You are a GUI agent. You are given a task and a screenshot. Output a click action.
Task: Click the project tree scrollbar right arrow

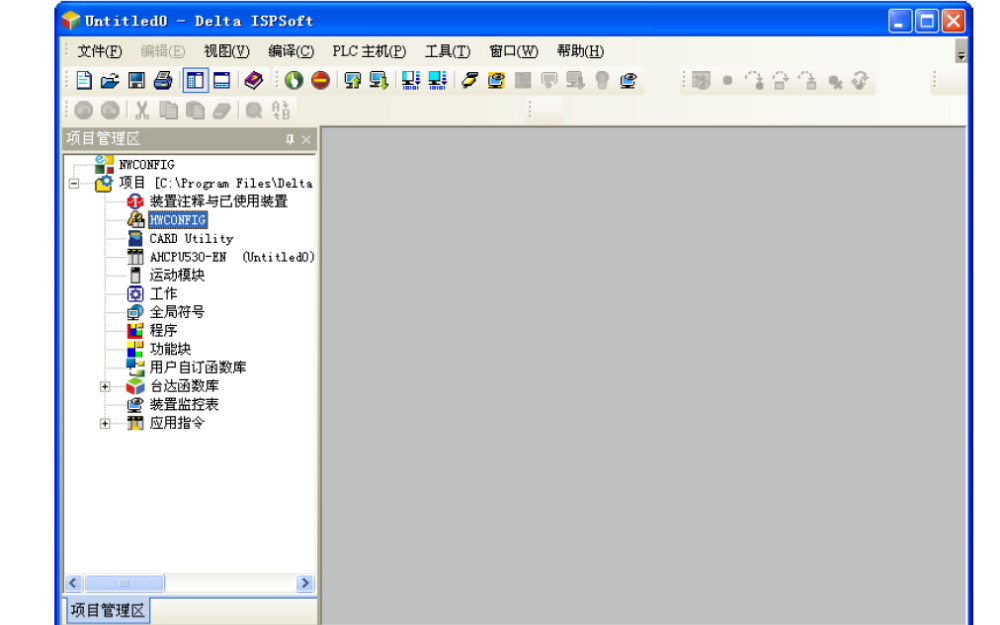pyautogui.click(x=305, y=583)
